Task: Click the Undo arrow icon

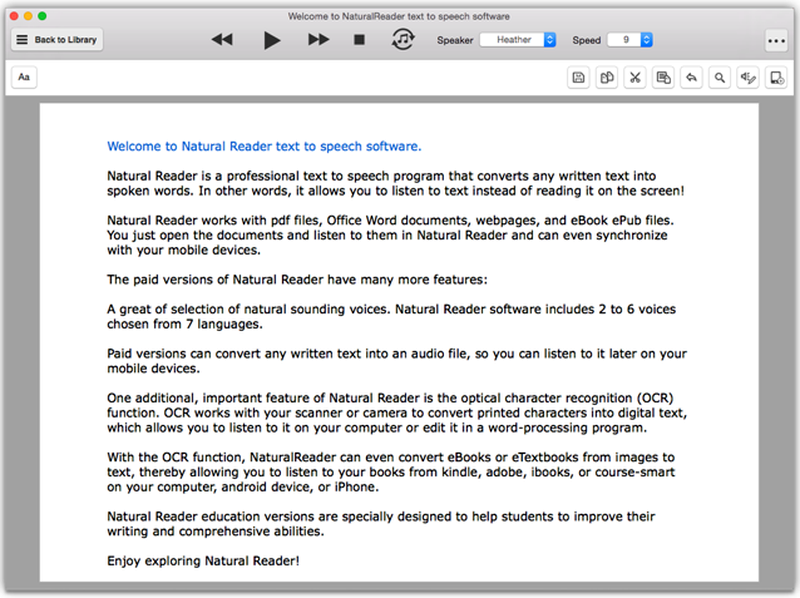Action: (x=691, y=77)
